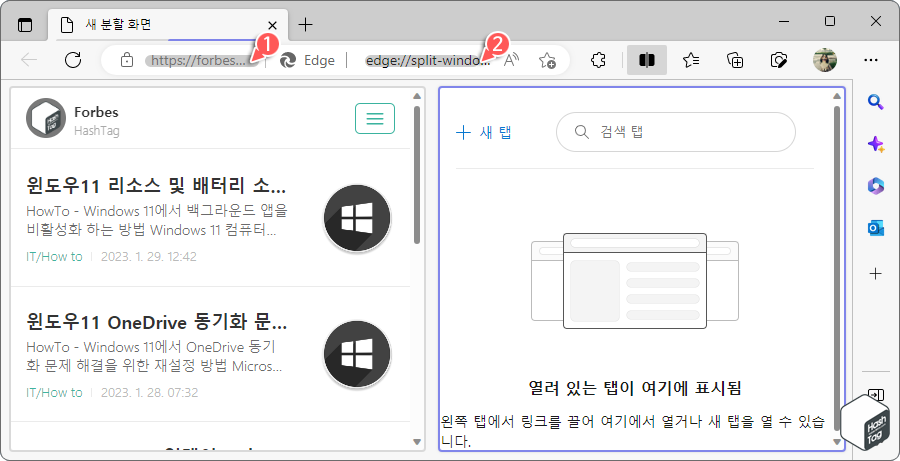The height and width of the screenshot is (461, 900).
Task: Activate Read aloud icon
Action: [x=511, y=60]
